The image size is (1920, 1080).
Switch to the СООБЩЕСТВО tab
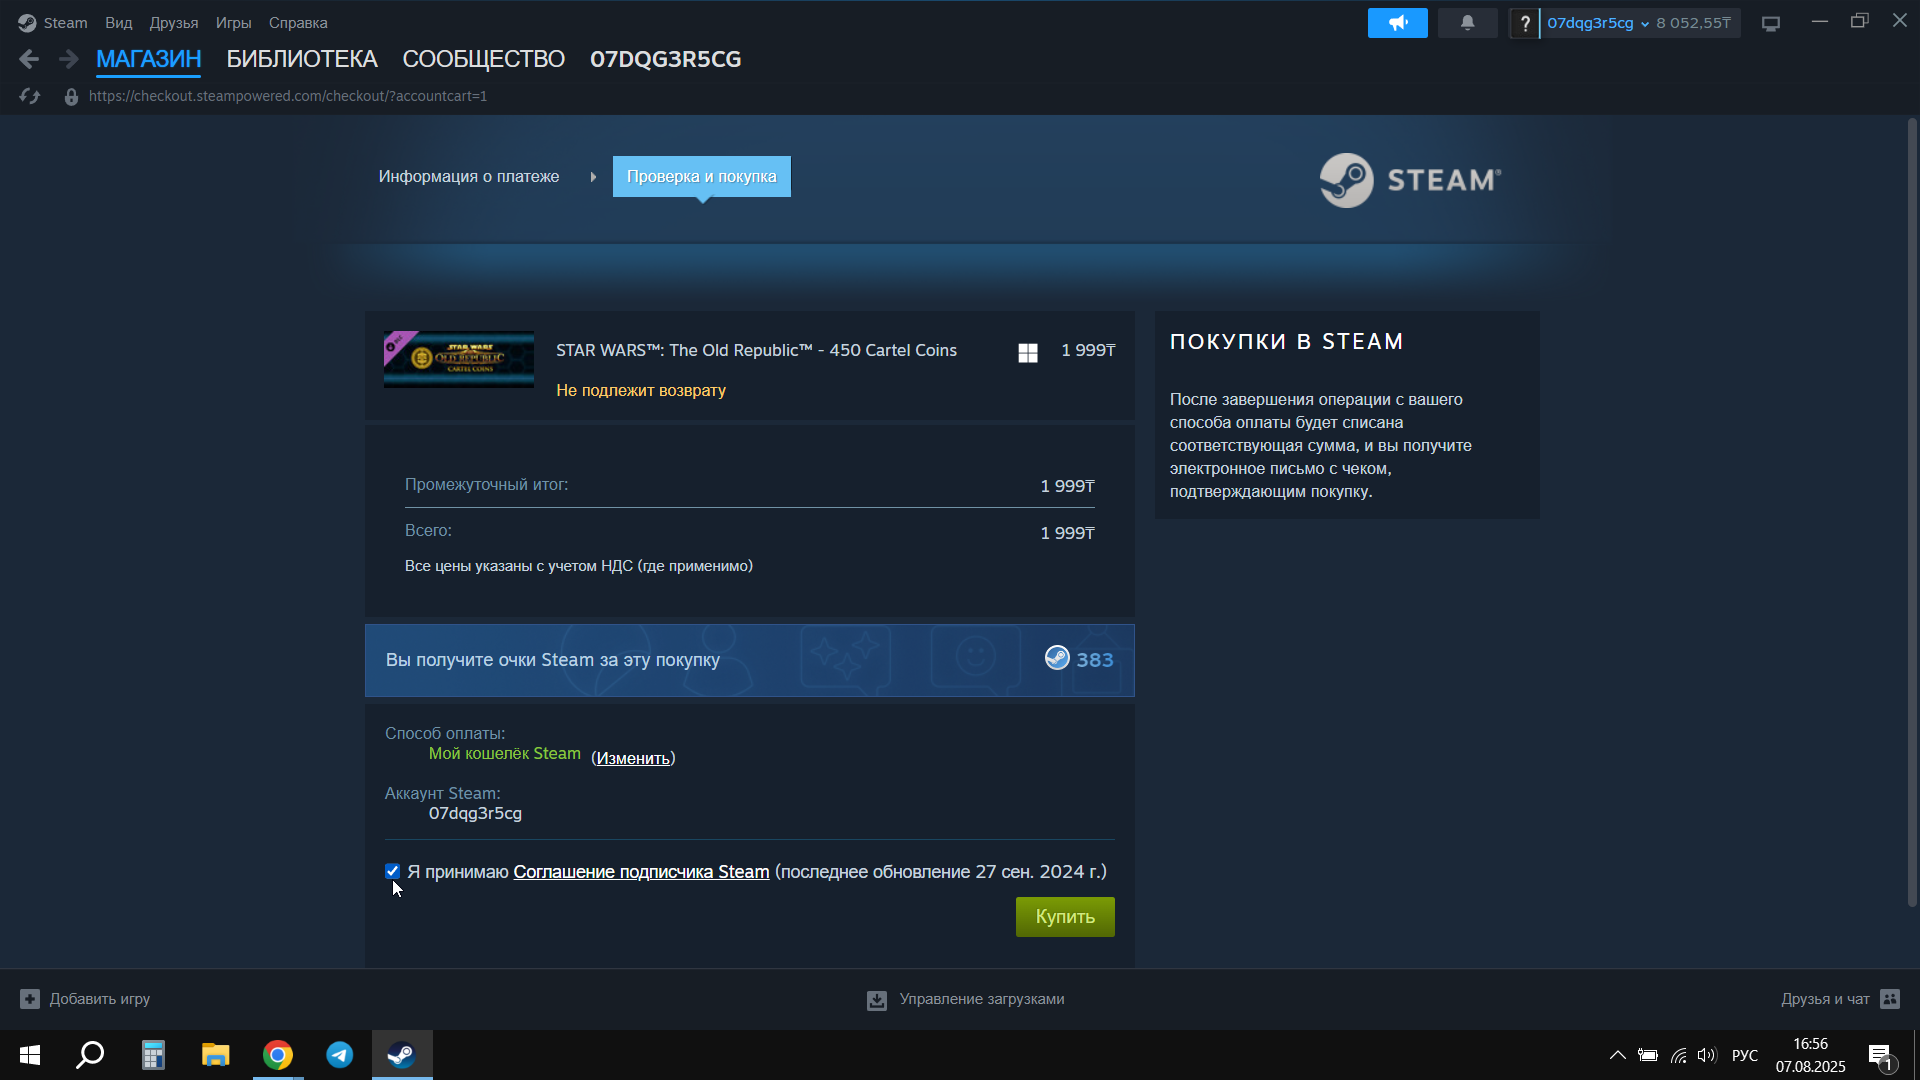pos(484,59)
